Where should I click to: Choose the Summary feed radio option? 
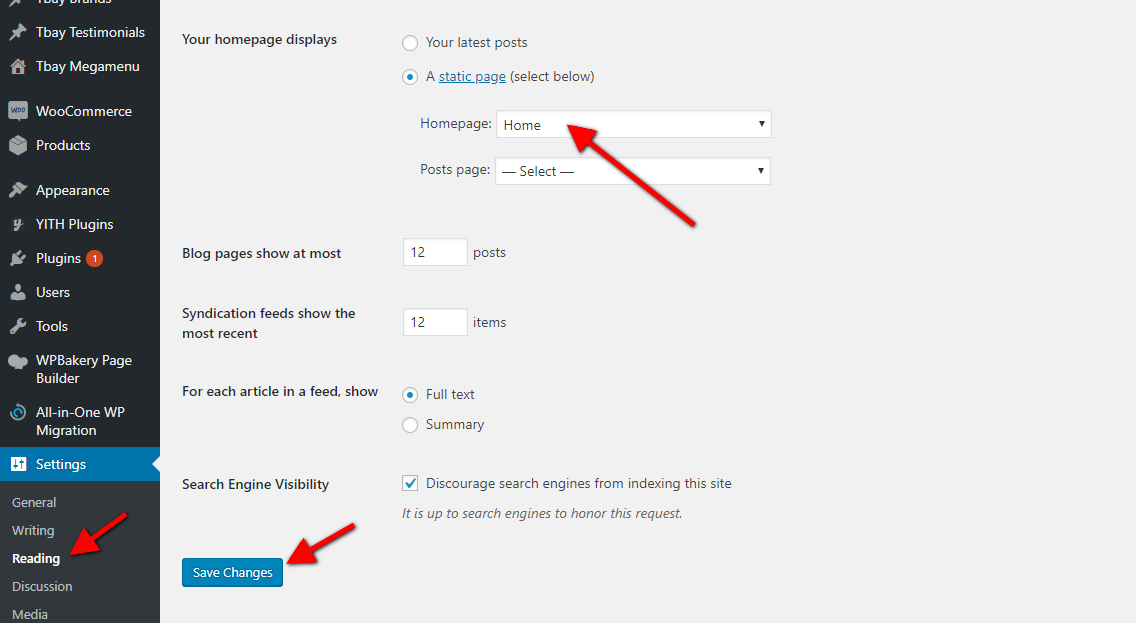coord(410,425)
